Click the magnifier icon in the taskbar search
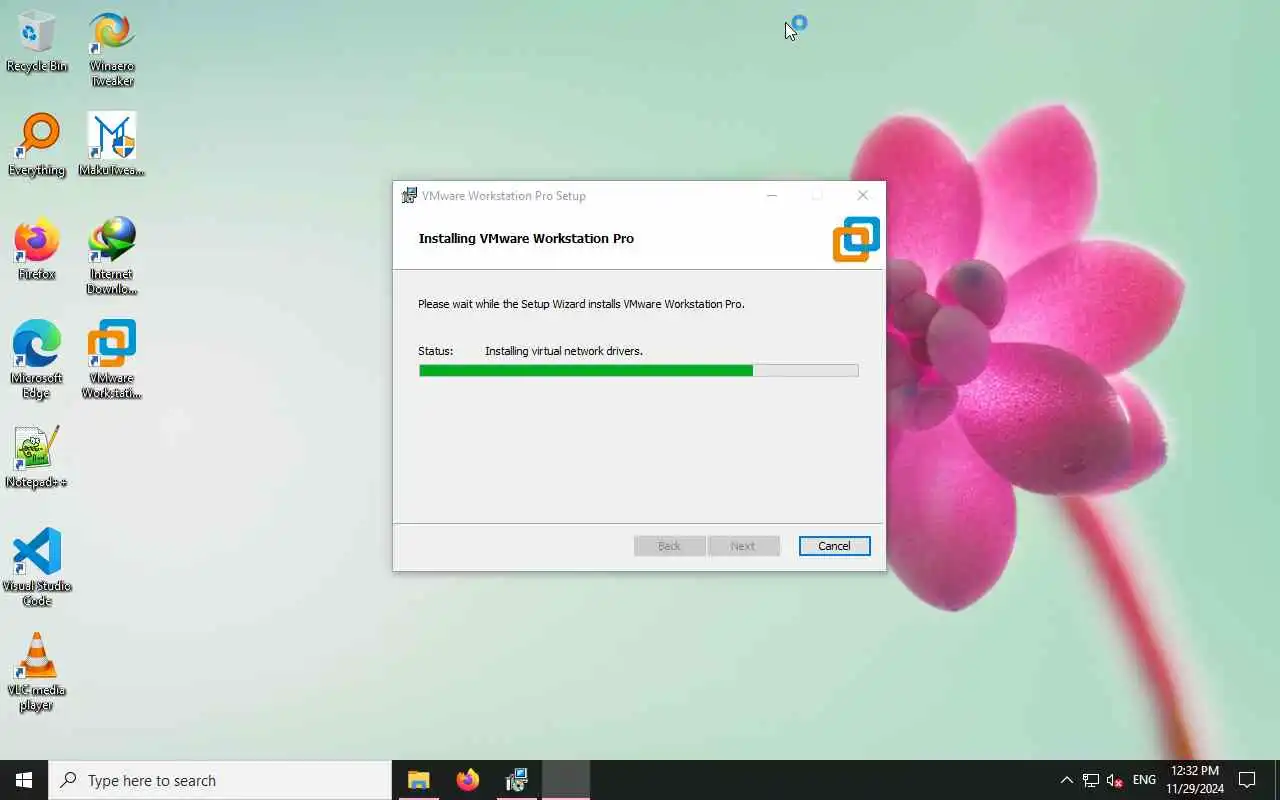The image size is (1280, 800). pyautogui.click(x=69, y=780)
